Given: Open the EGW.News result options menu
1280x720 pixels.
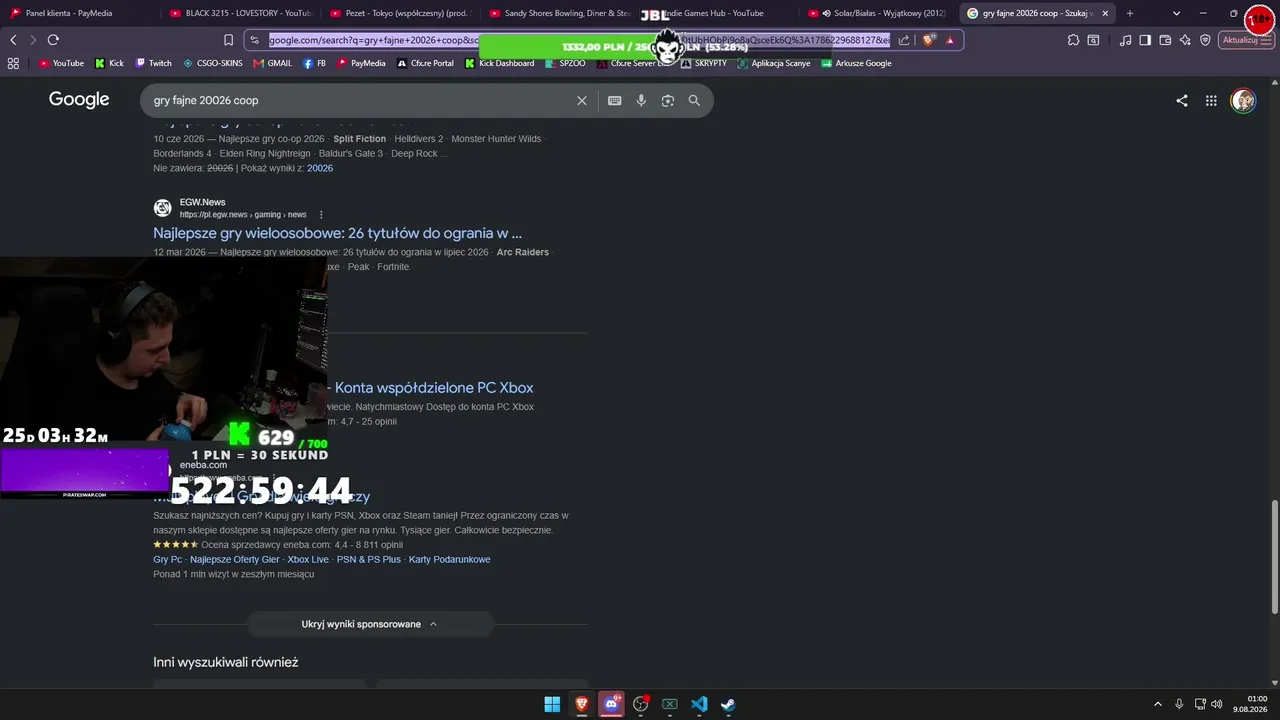Looking at the screenshot, I should 321,214.
